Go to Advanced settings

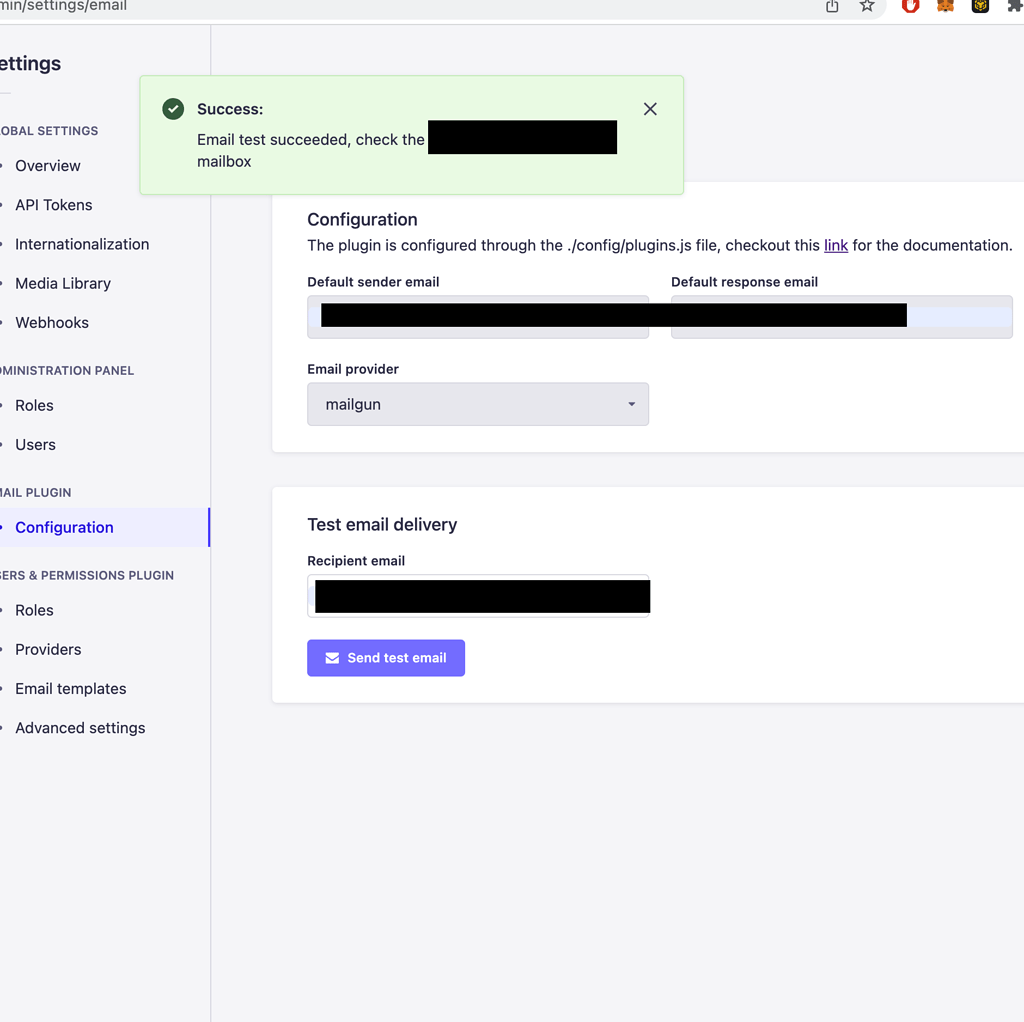click(x=80, y=728)
